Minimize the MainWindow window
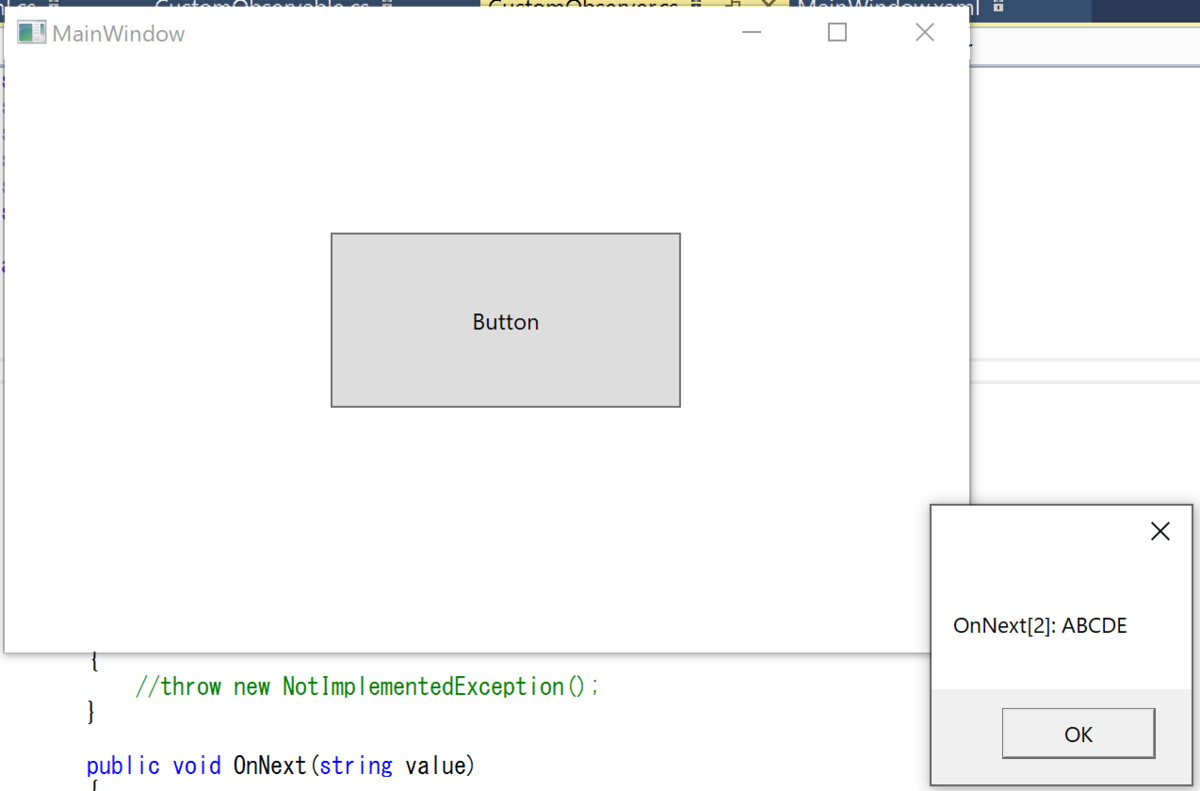Viewport: 1200px width, 791px height. pos(752,33)
